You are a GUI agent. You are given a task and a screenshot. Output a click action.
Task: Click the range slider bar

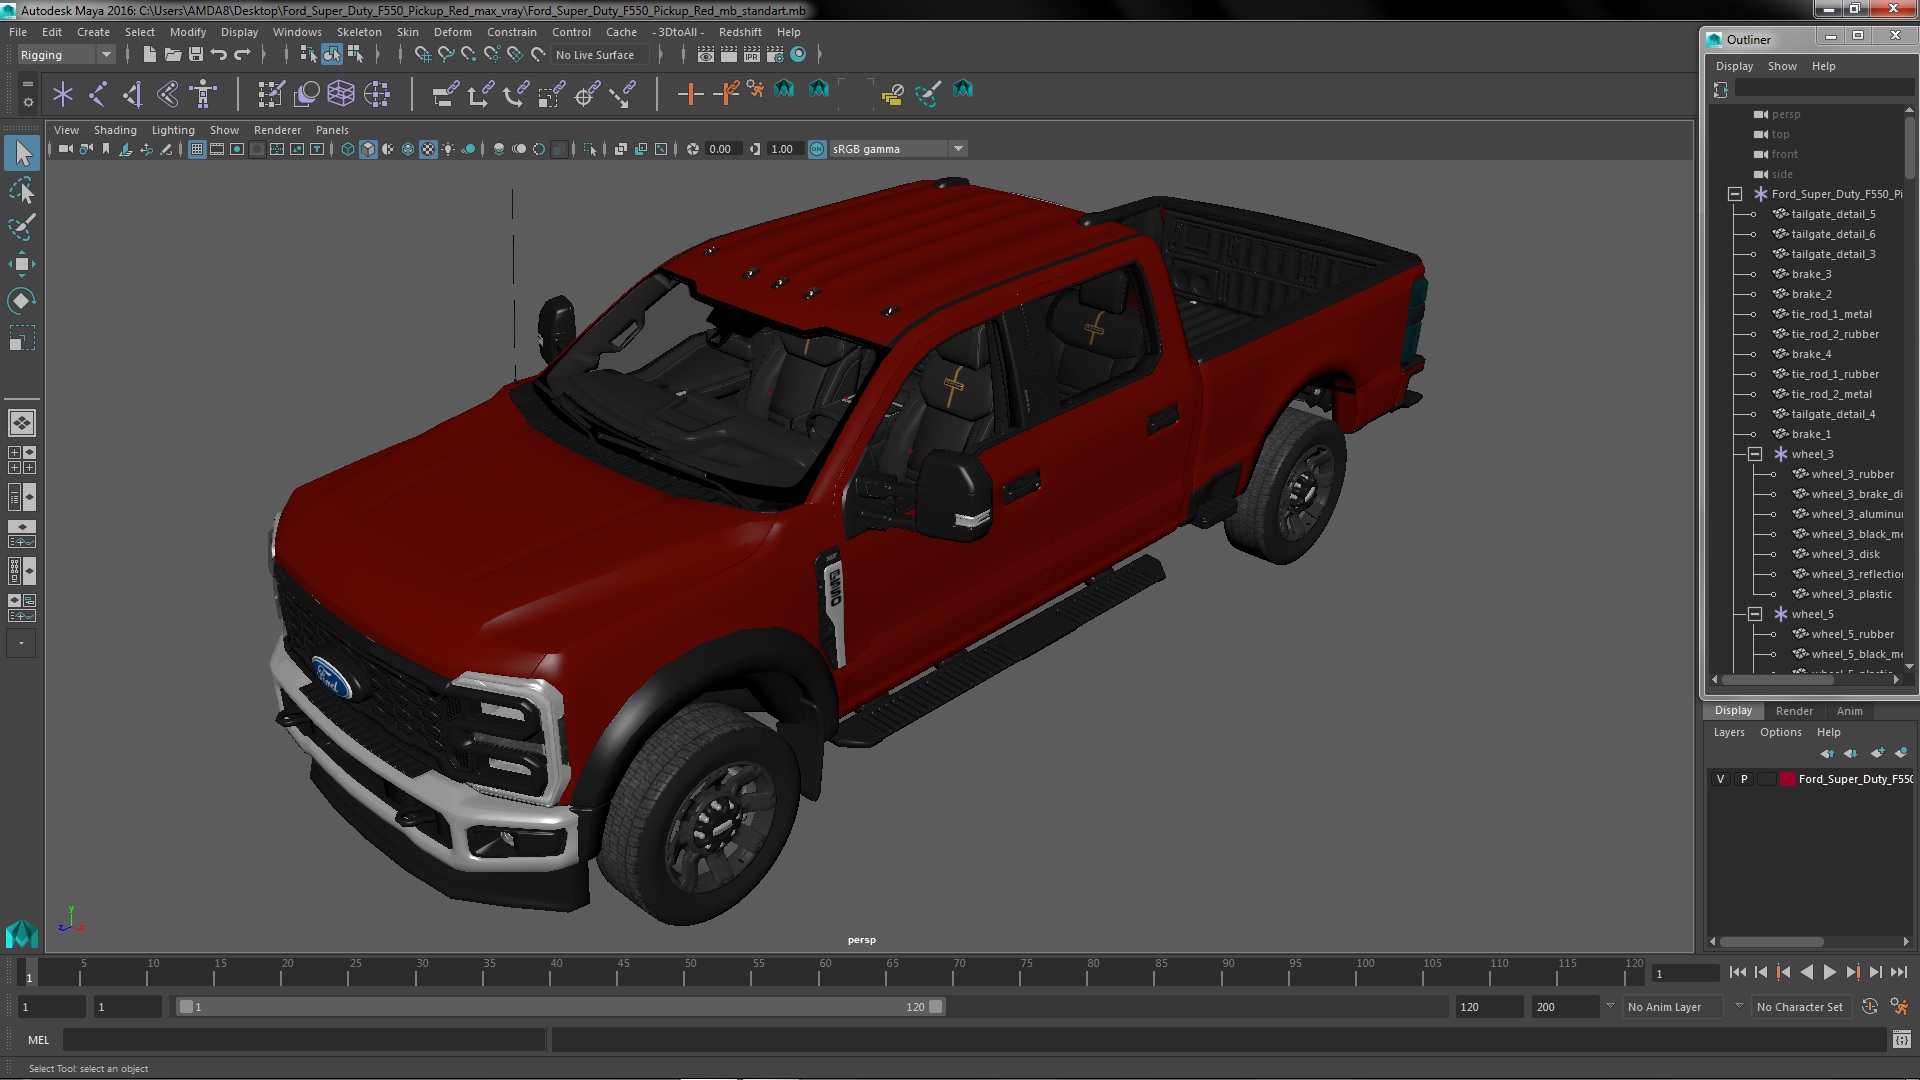(x=560, y=1007)
